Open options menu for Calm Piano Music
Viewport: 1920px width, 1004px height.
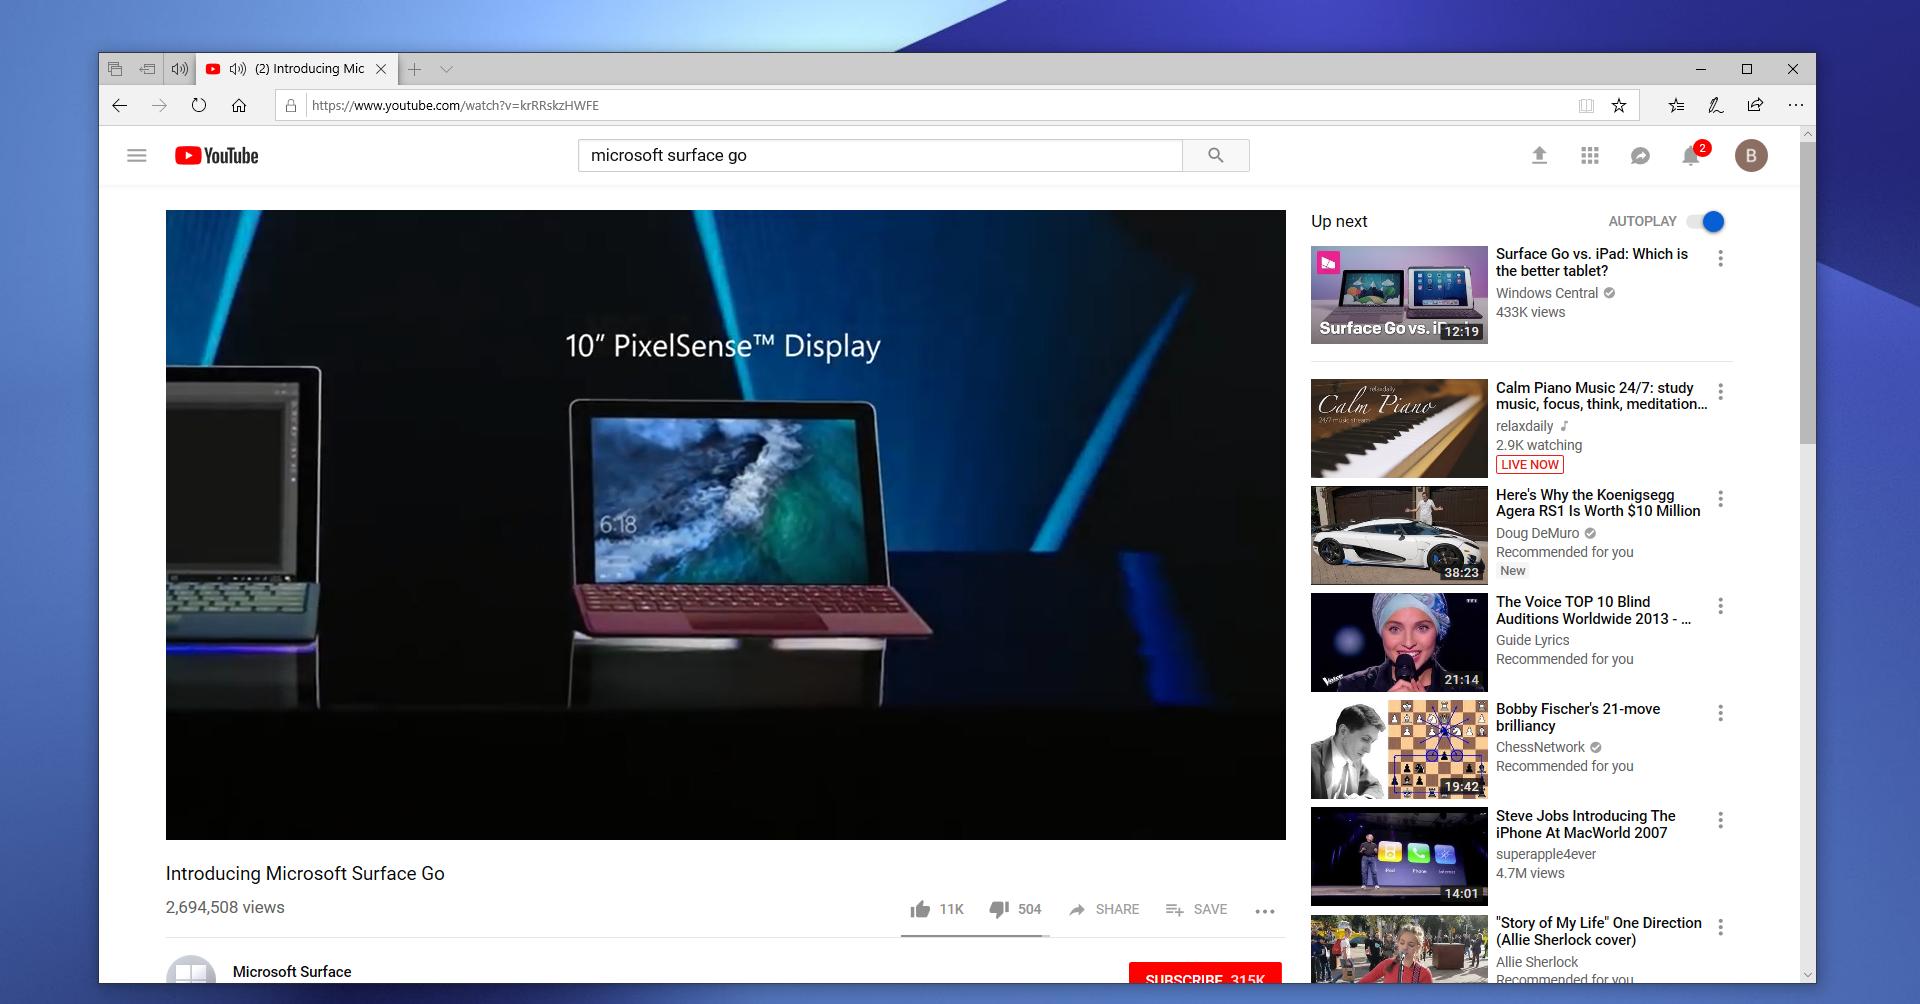coord(1720,392)
